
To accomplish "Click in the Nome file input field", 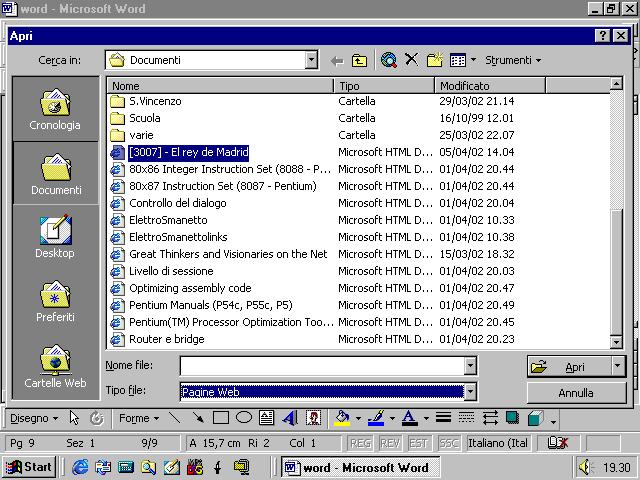I will coord(322,366).
